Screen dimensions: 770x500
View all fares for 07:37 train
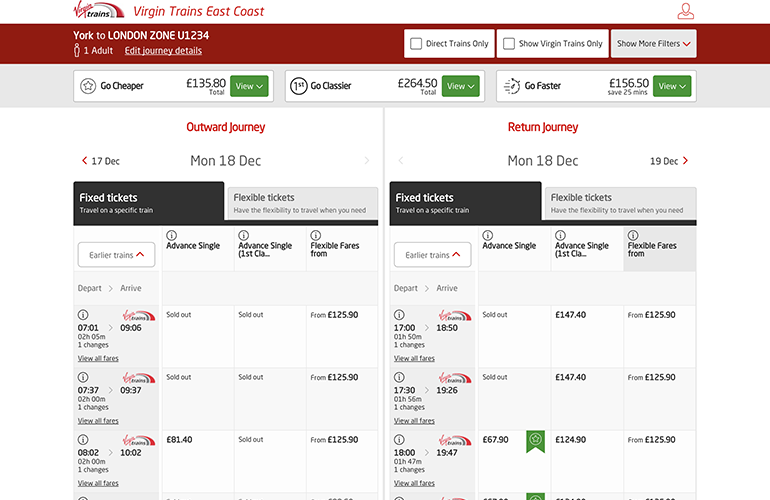(98, 421)
